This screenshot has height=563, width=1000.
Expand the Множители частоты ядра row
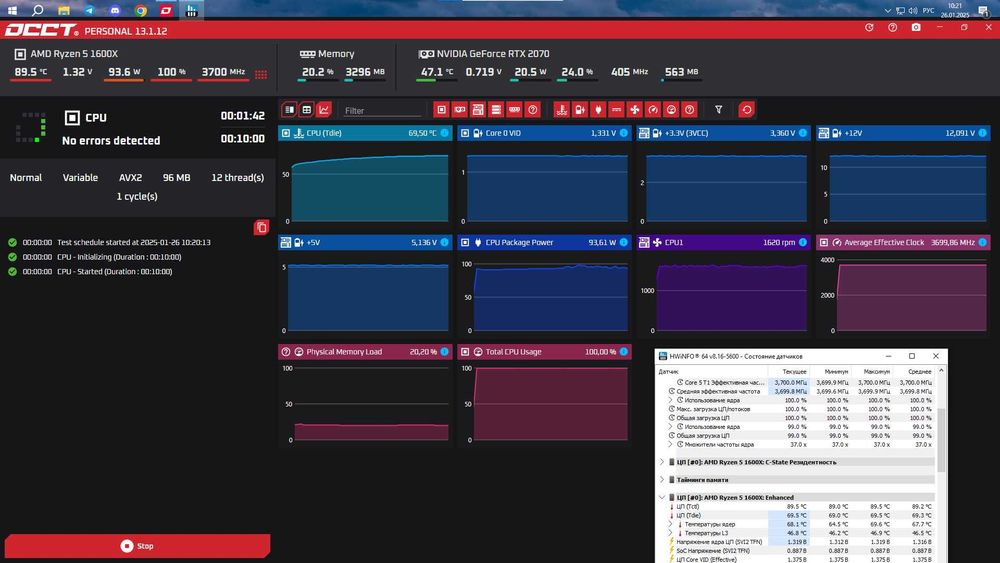point(671,444)
